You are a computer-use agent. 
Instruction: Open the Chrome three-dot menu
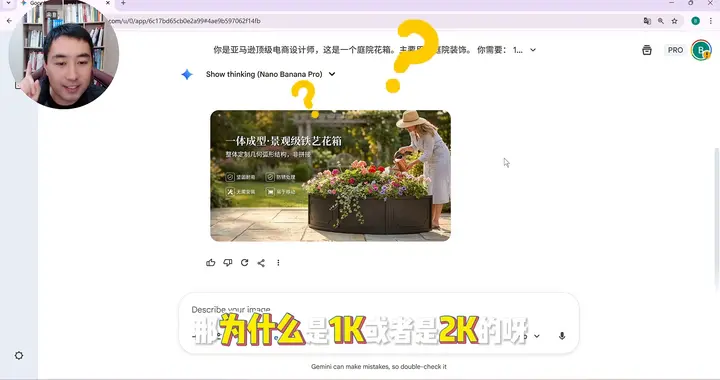coord(711,21)
